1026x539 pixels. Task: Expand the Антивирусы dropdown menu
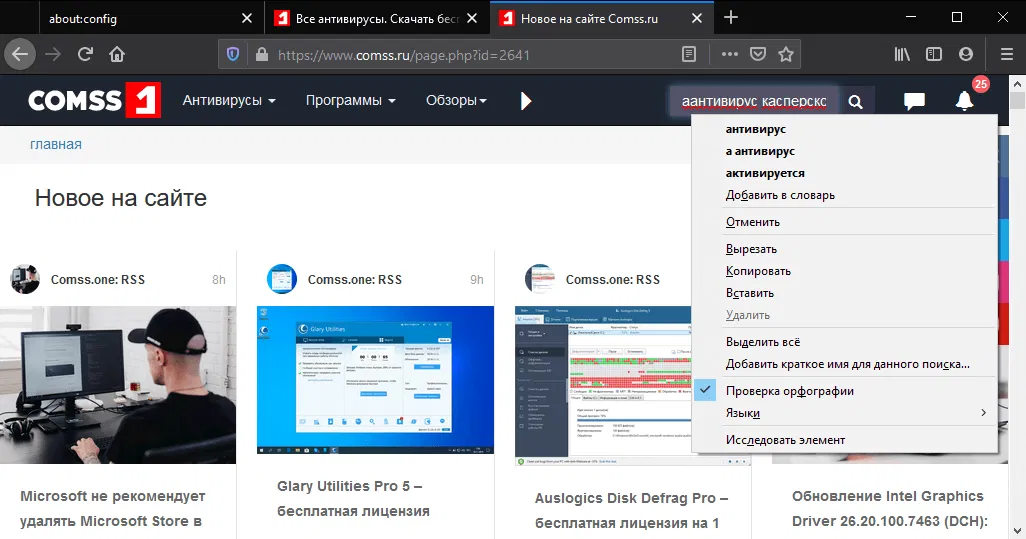[229, 101]
